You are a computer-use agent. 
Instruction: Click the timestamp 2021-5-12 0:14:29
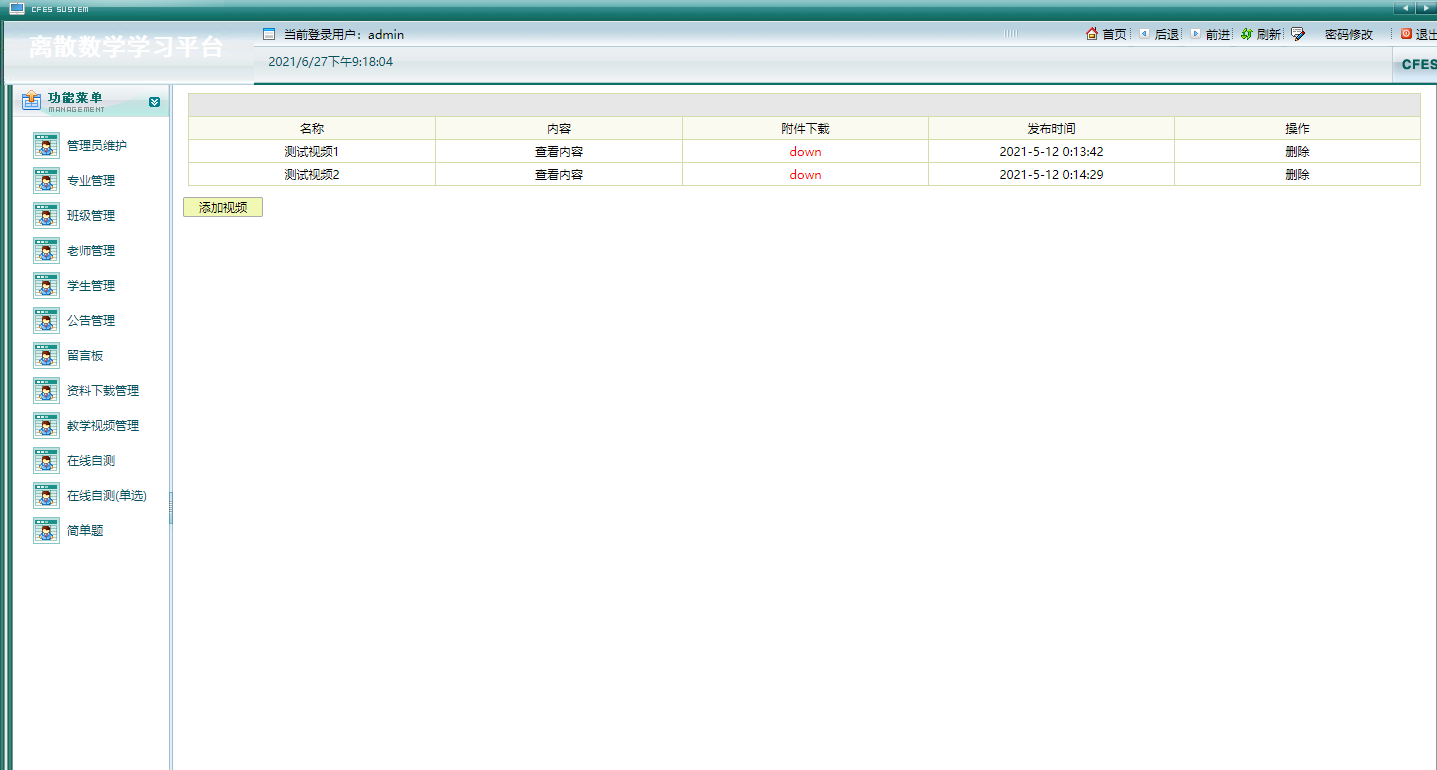click(1051, 175)
